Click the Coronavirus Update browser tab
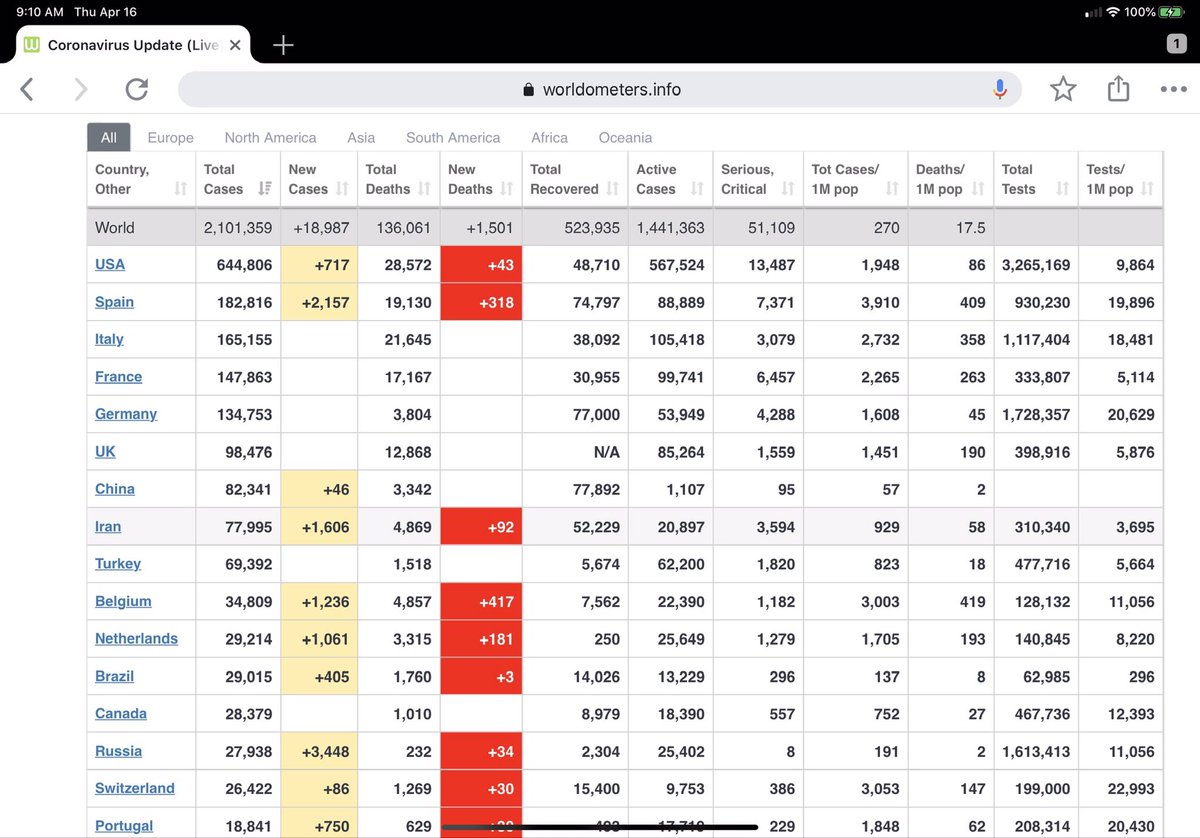Viewport: 1200px width, 838px height. 132,45
